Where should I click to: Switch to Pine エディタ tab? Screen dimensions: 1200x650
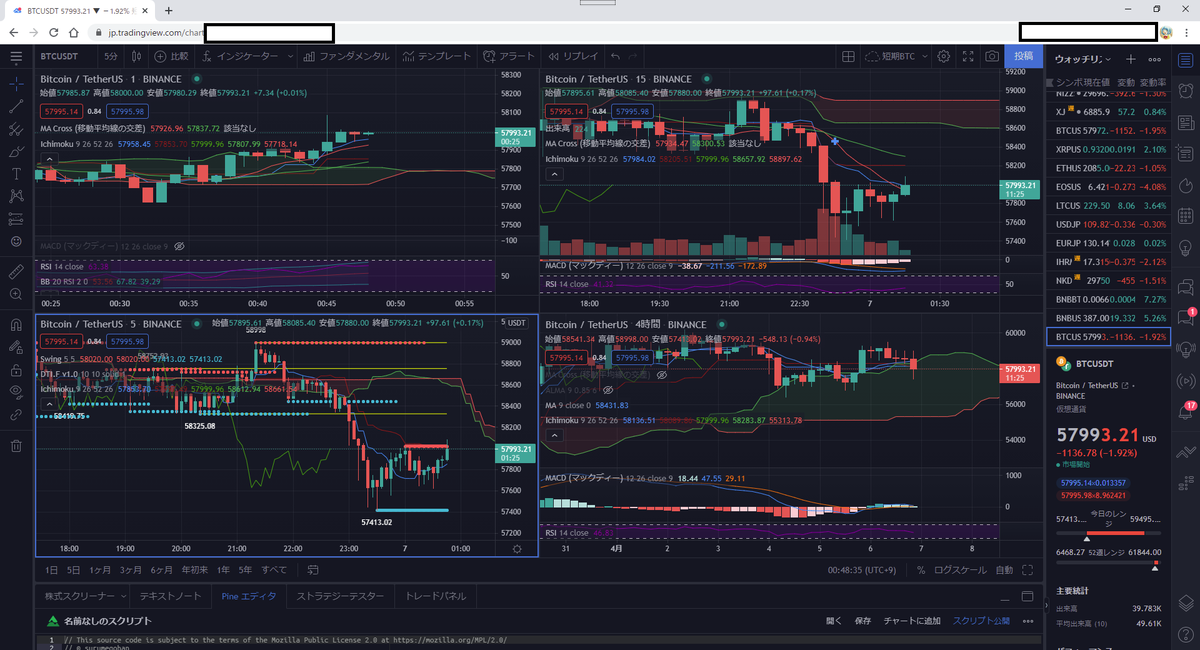pos(247,596)
